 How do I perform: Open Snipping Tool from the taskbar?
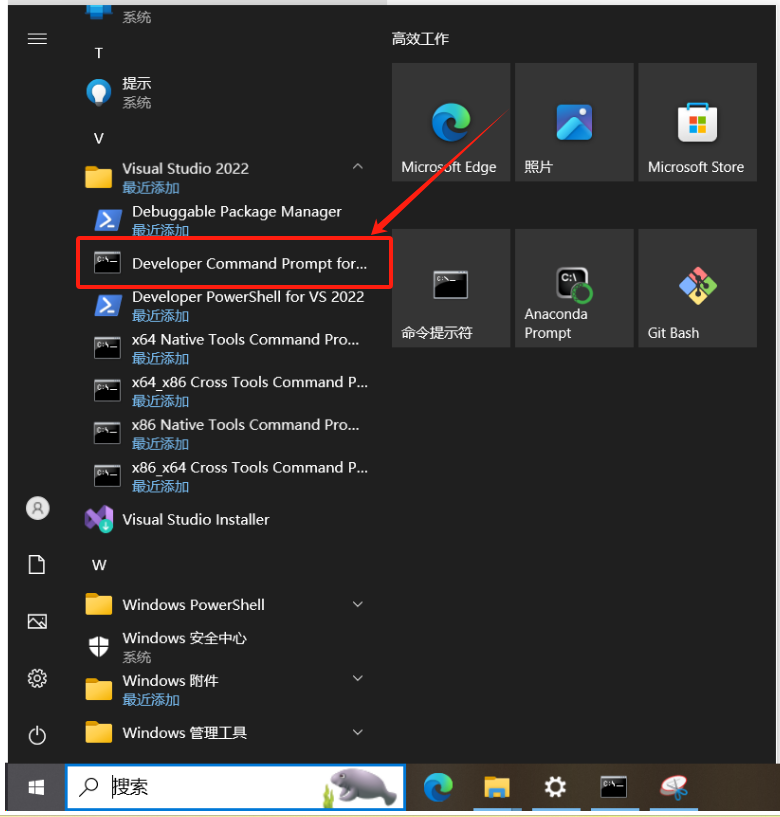tap(674, 787)
